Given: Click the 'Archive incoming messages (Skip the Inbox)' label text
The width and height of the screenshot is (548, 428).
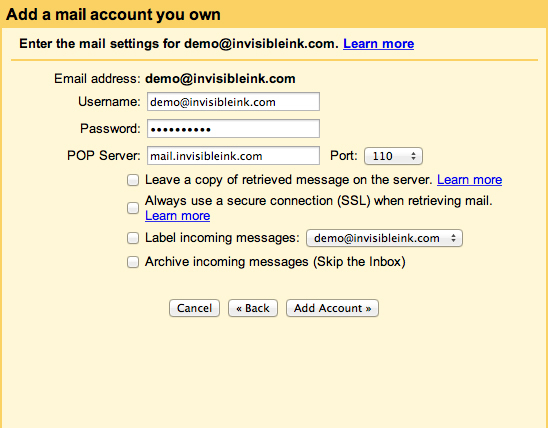Looking at the screenshot, I should click(275, 262).
